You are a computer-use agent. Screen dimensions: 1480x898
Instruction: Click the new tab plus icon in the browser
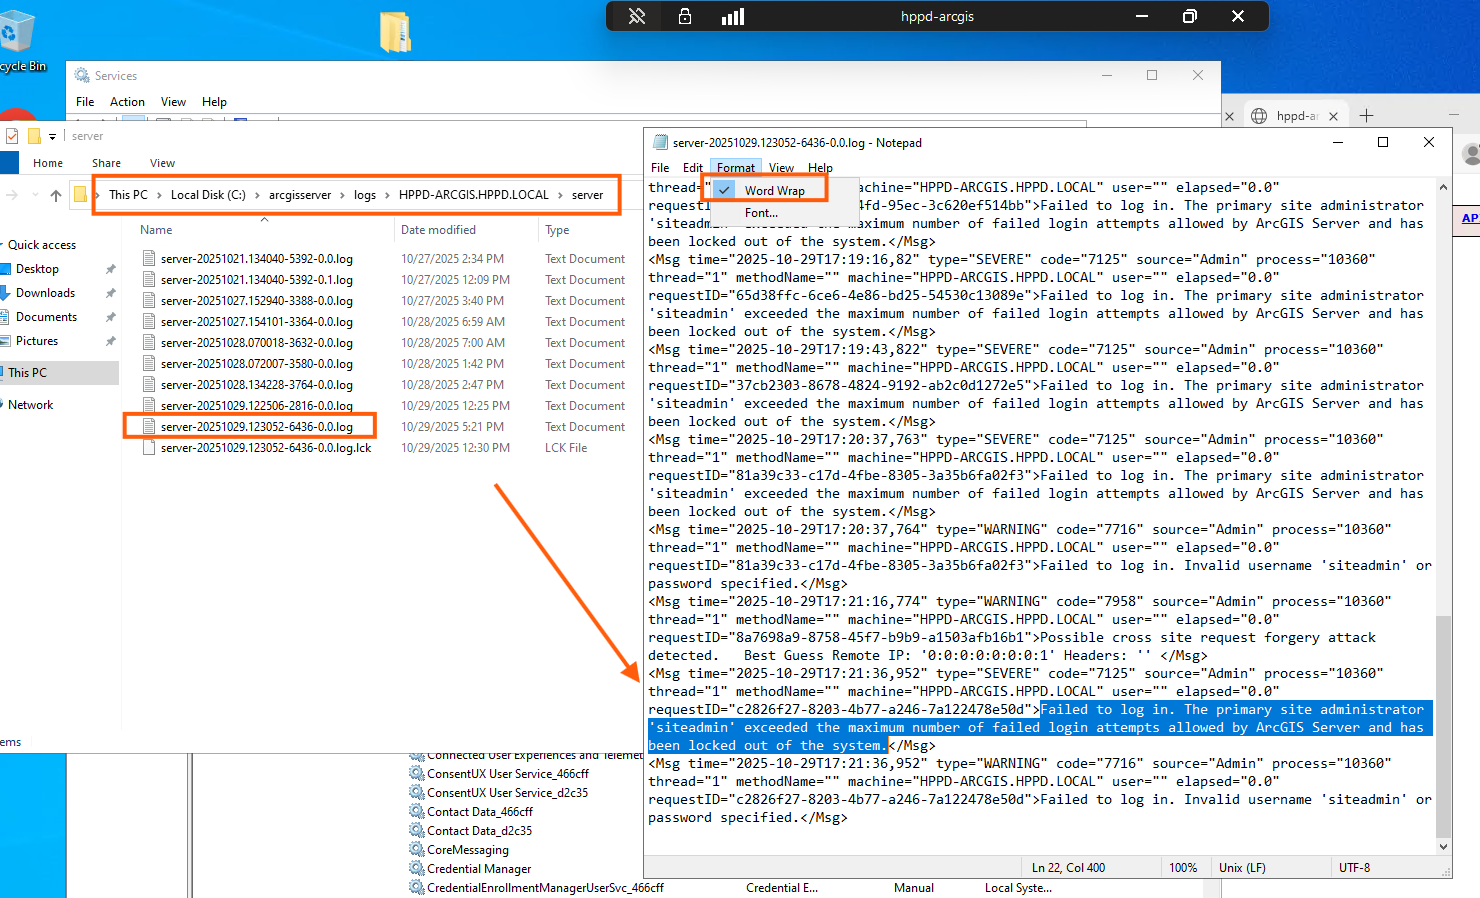(x=1367, y=116)
